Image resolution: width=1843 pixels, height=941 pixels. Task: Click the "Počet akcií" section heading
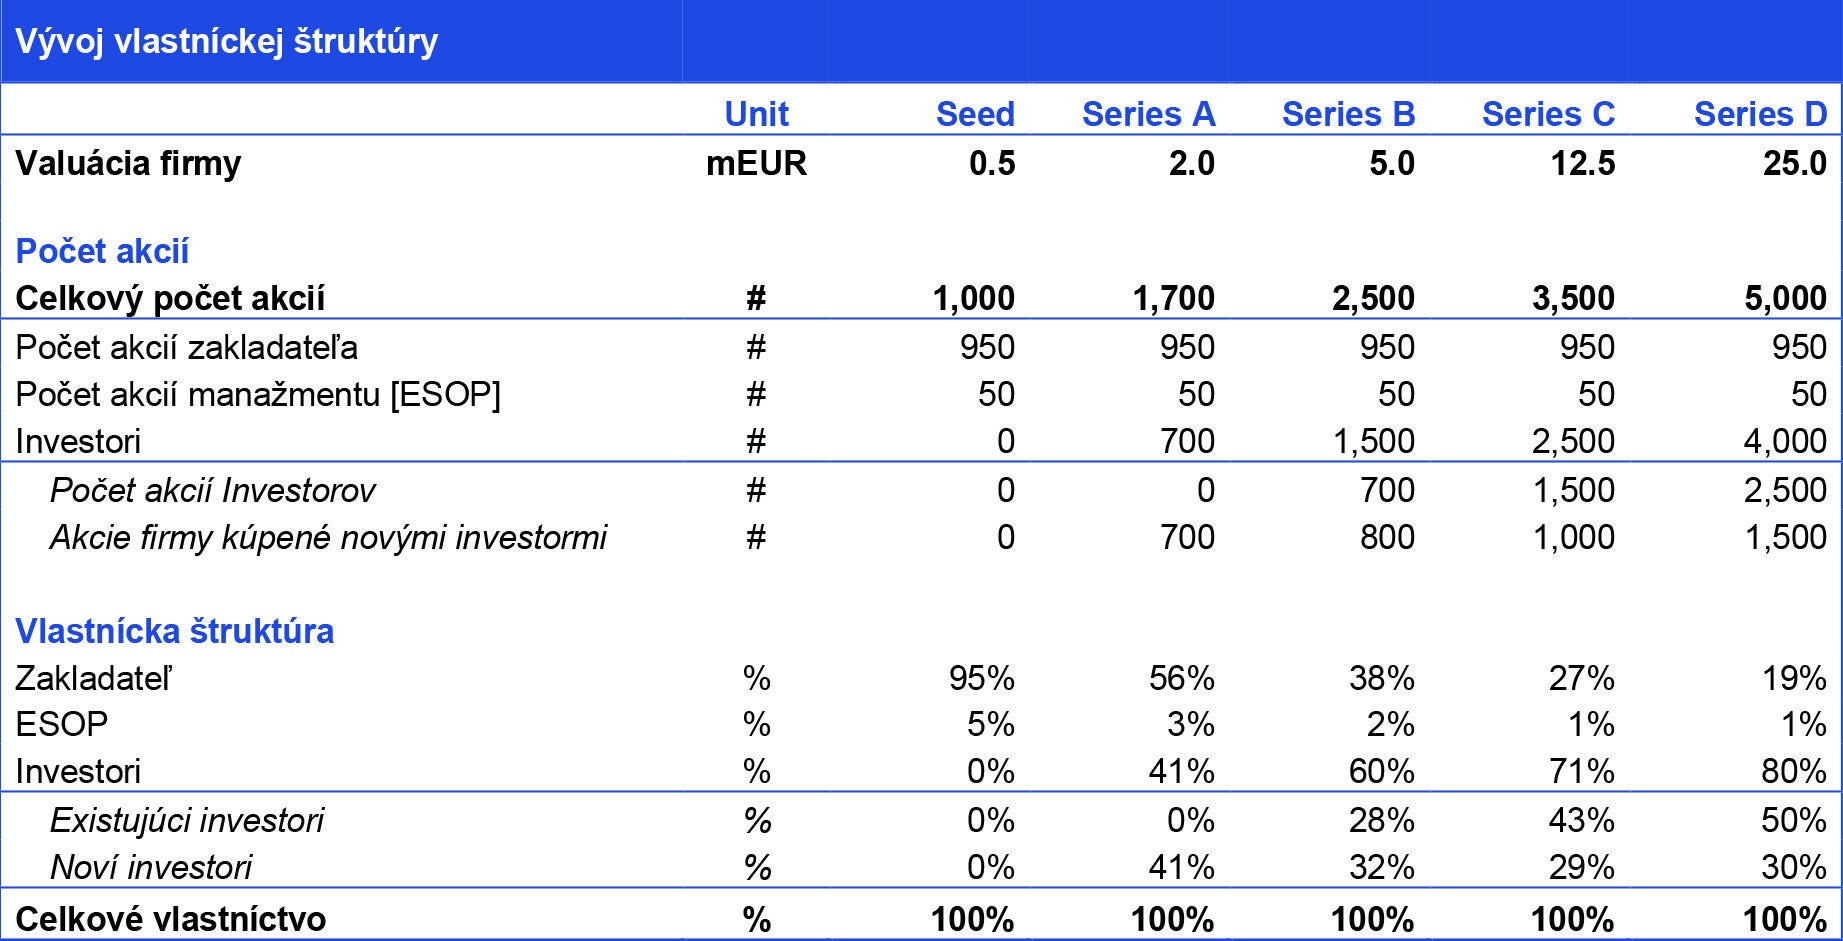(x=102, y=250)
